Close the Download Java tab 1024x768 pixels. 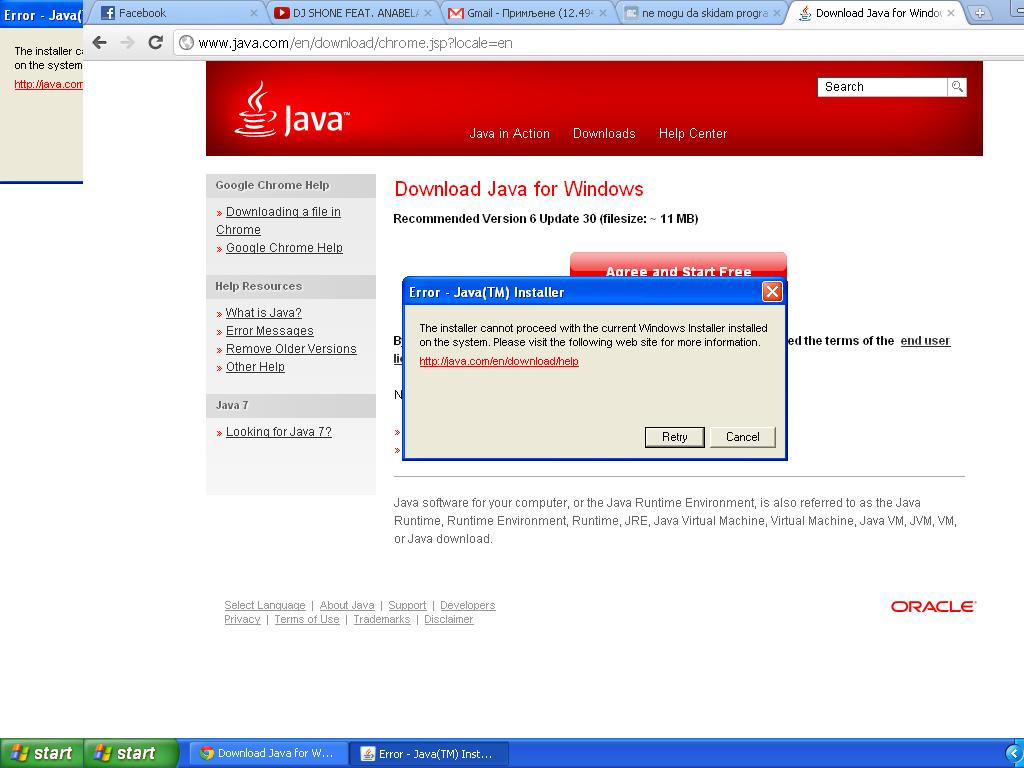click(951, 13)
